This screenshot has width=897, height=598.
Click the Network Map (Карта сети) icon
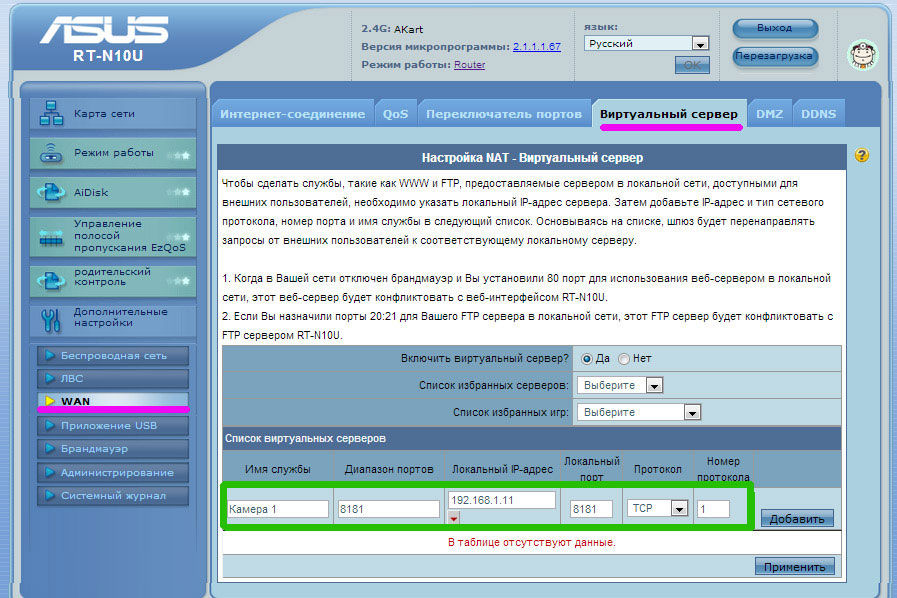click(x=51, y=114)
